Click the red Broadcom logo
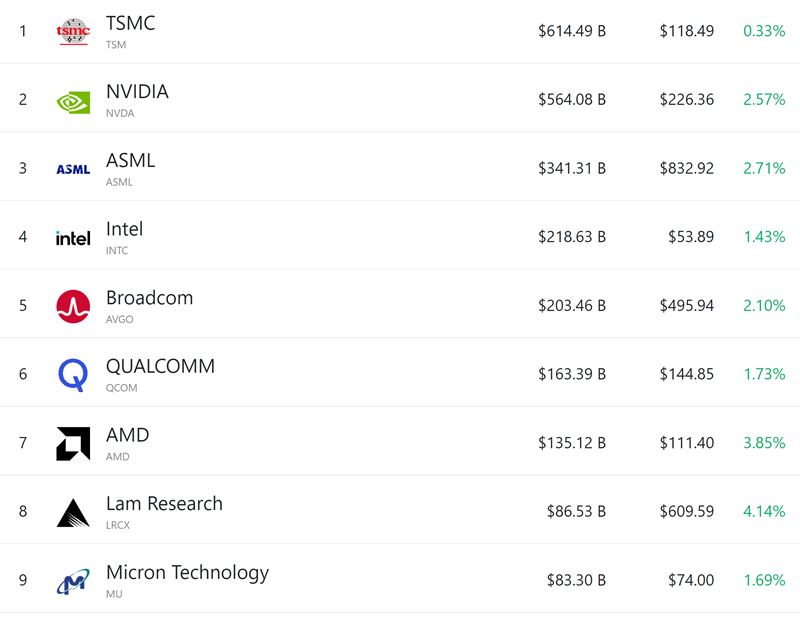The image size is (800, 623). click(x=73, y=306)
